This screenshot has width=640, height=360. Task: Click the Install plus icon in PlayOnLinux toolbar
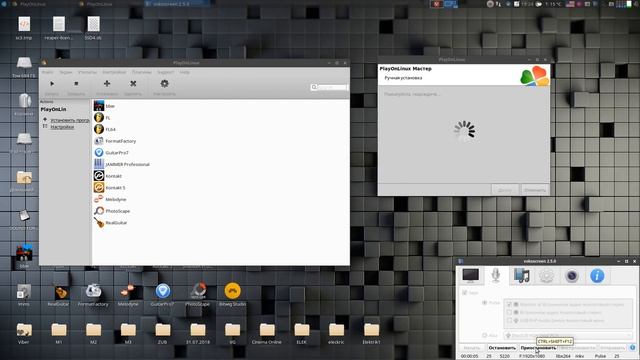pos(107,84)
